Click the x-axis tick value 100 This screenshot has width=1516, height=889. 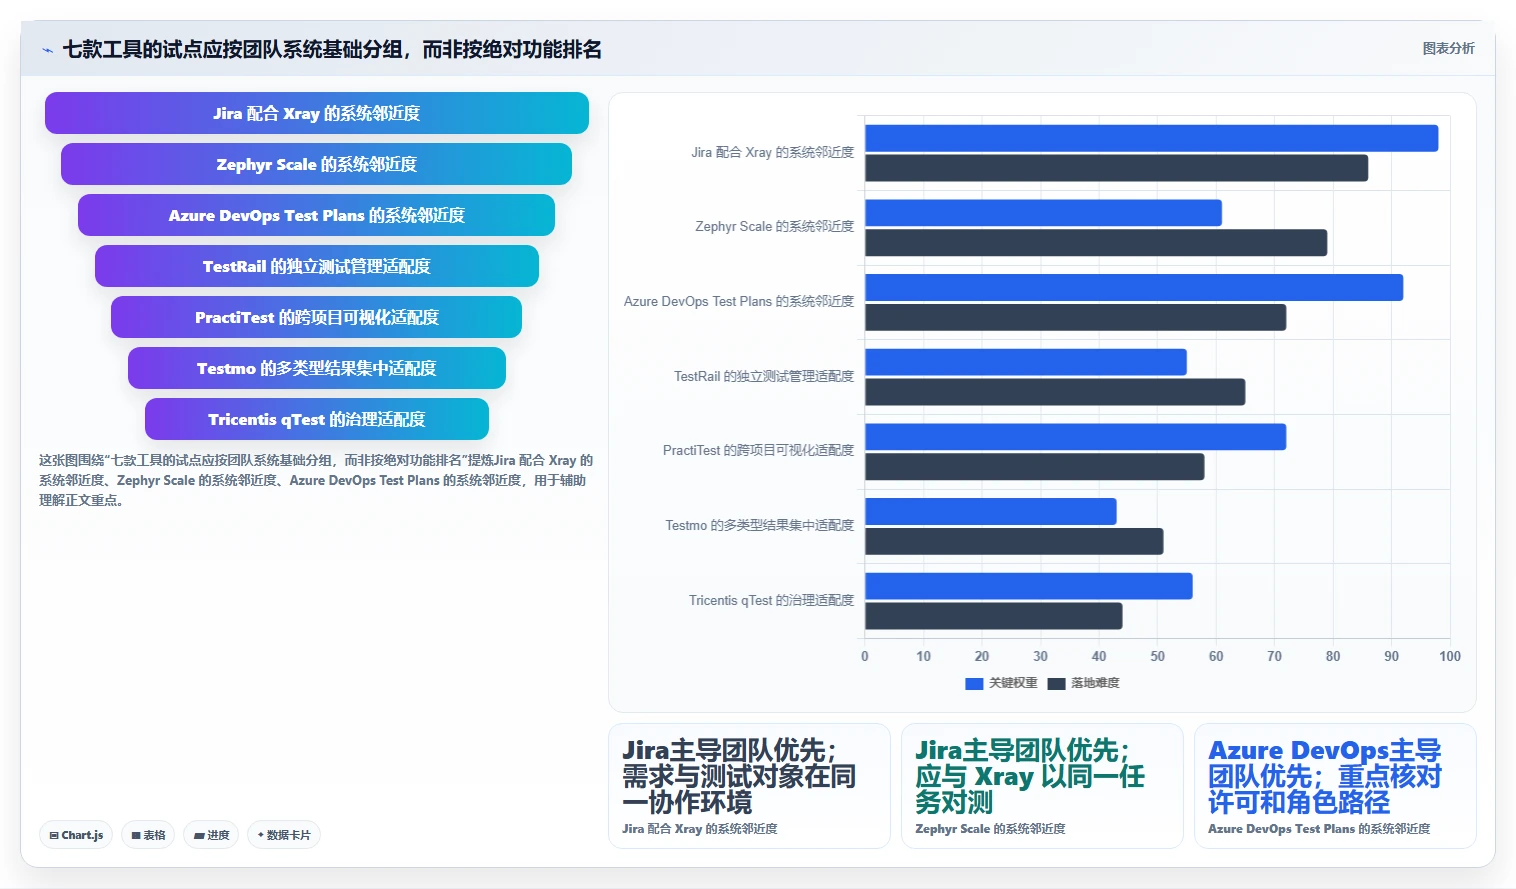click(1449, 656)
